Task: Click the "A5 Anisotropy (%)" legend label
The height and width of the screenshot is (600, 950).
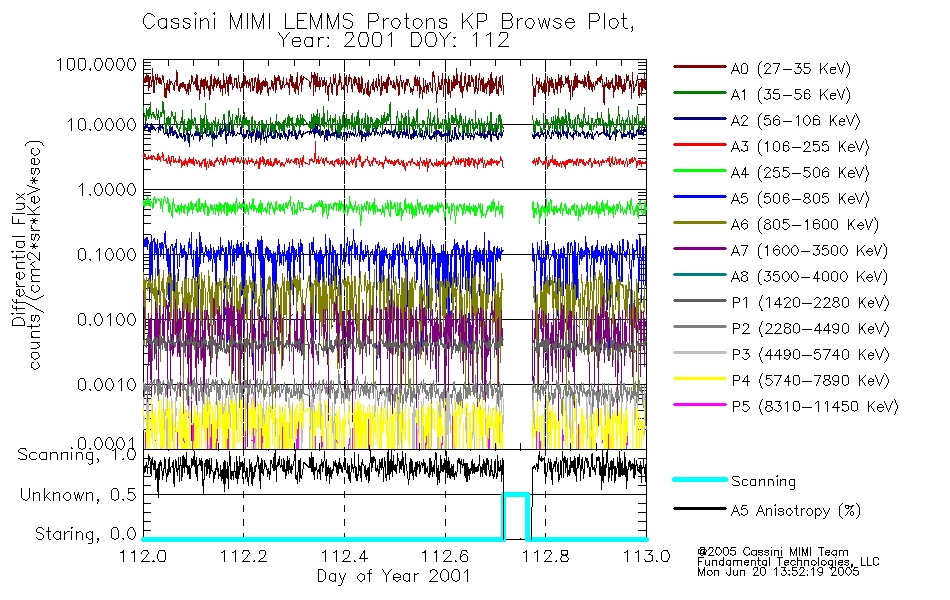Action: tap(796, 511)
